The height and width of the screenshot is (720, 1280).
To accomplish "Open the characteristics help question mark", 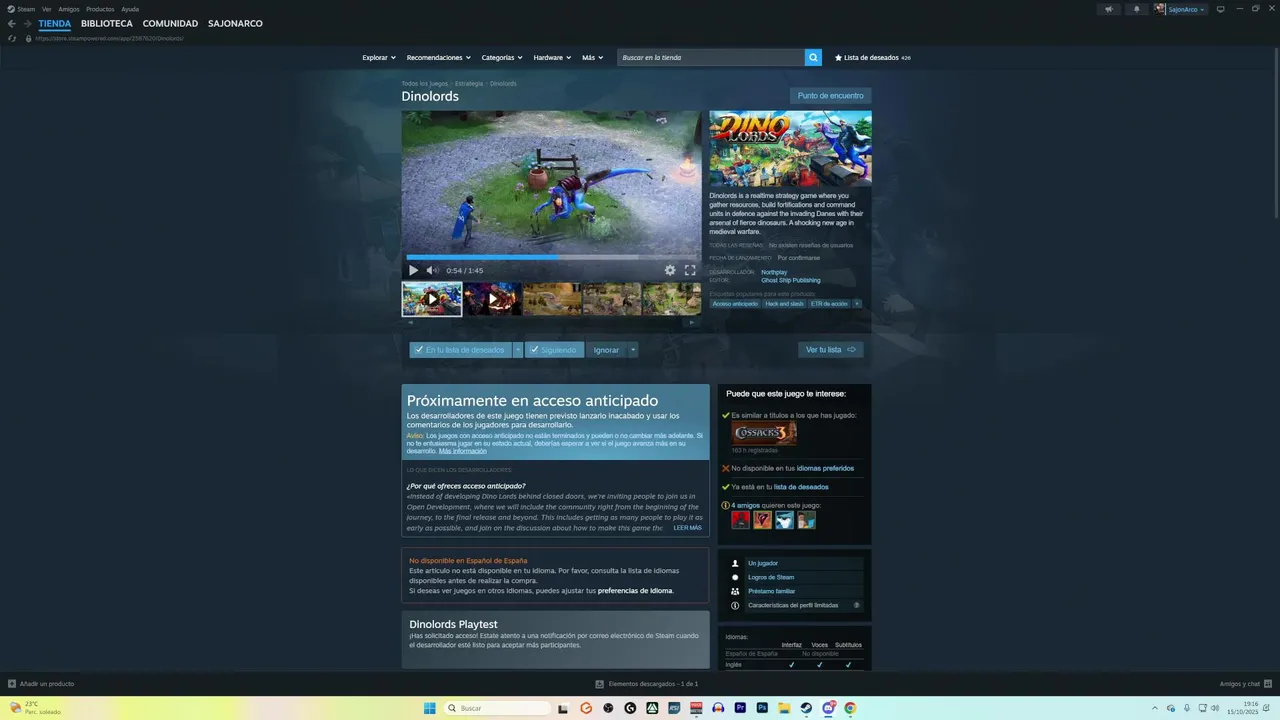I will [x=856, y=605].
